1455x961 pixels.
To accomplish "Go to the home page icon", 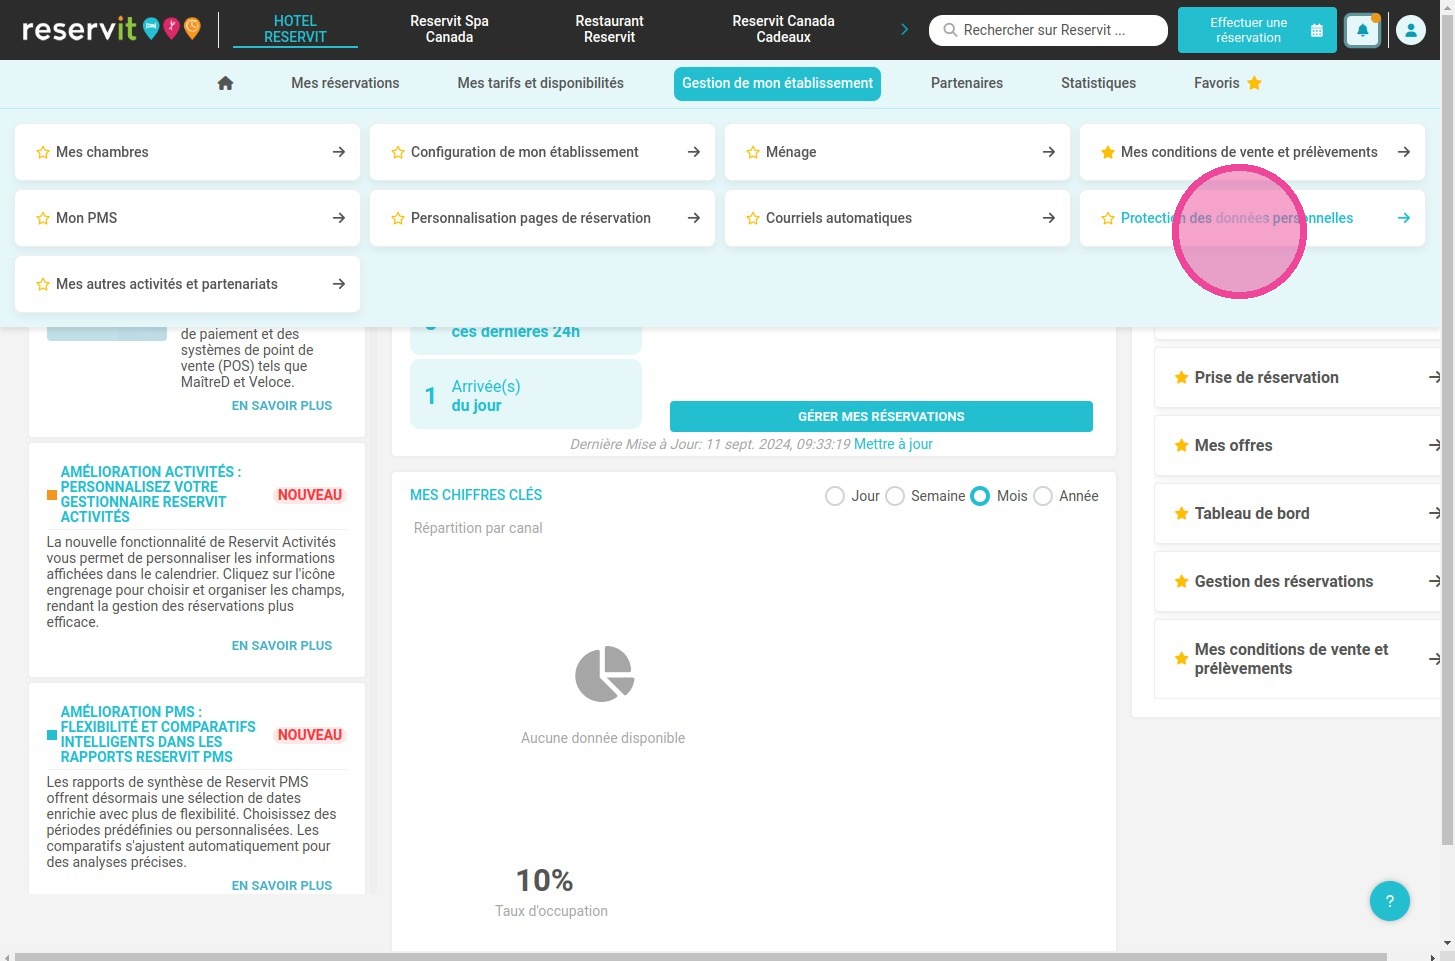I will (x=225, y=83).
